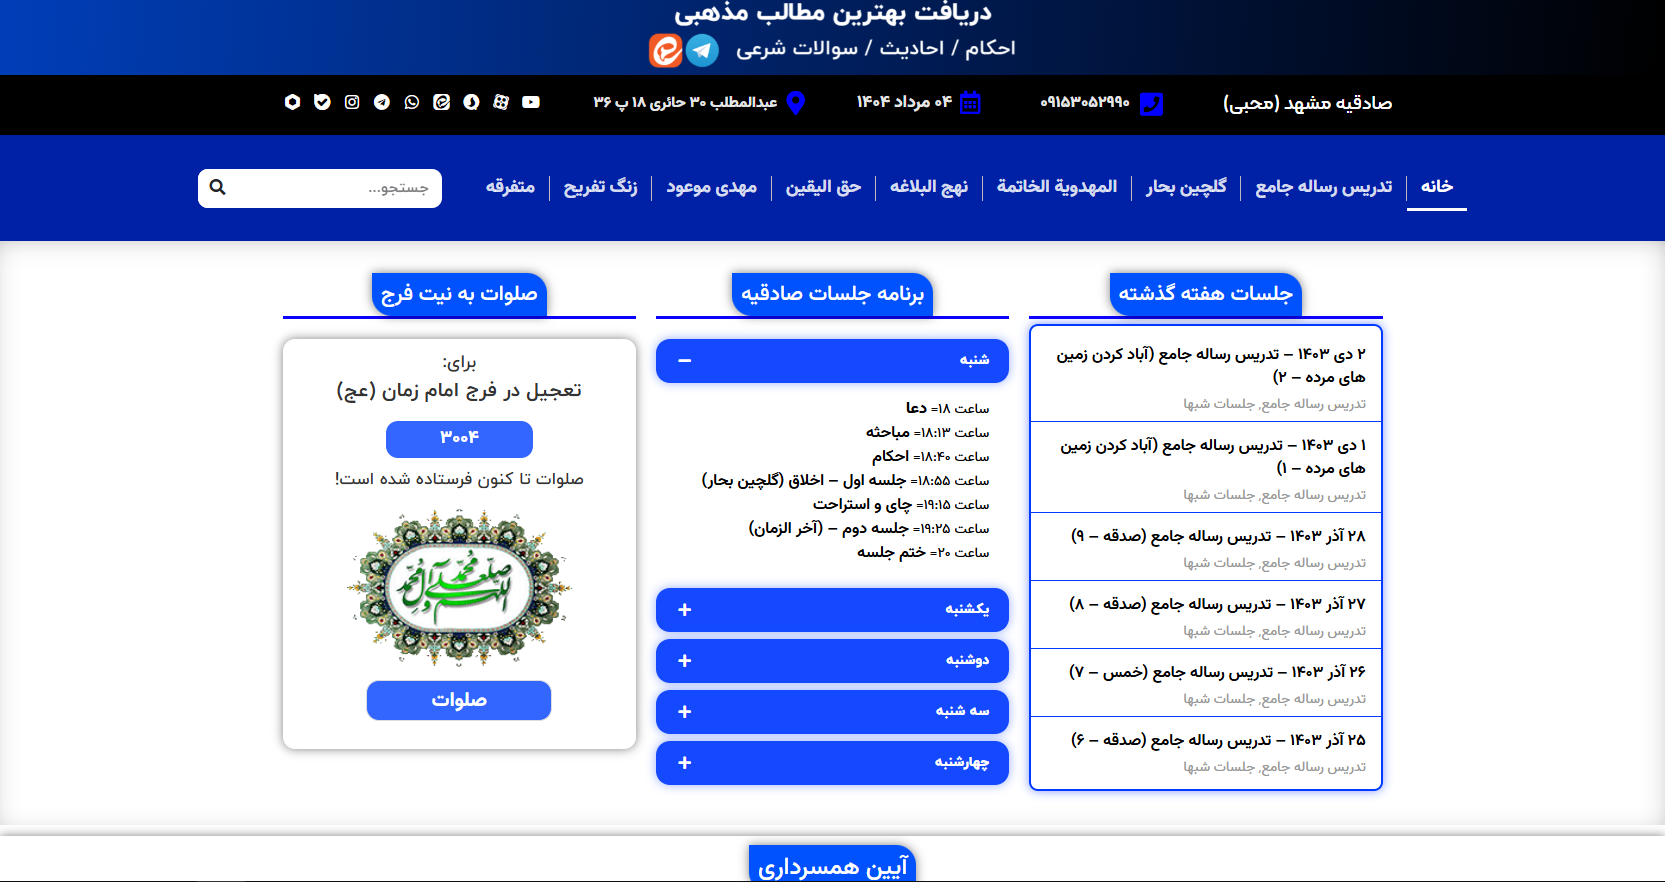Expand the یکشنبه schedule section
1665x882 pixels.
[x=832, y=609]
